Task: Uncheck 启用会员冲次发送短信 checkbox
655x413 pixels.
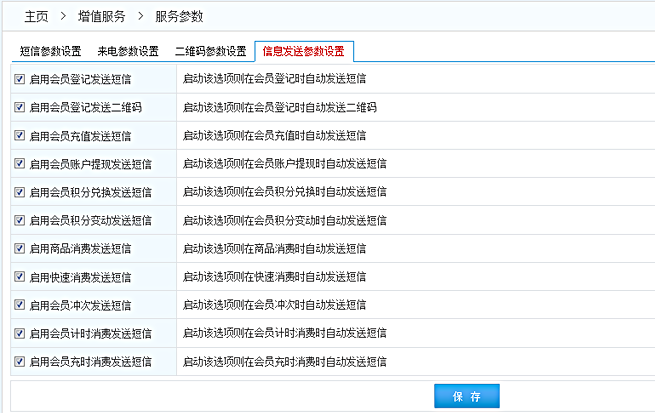Action: tap(20, 305)
